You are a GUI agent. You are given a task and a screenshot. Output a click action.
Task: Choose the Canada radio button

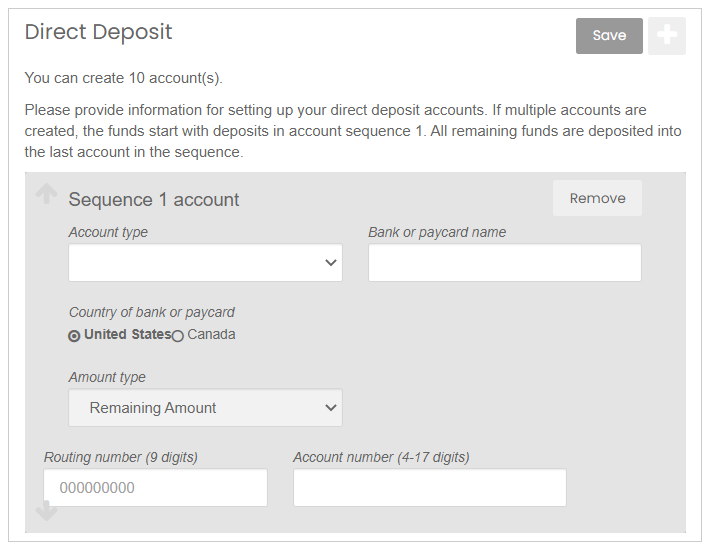coord(178,336)
